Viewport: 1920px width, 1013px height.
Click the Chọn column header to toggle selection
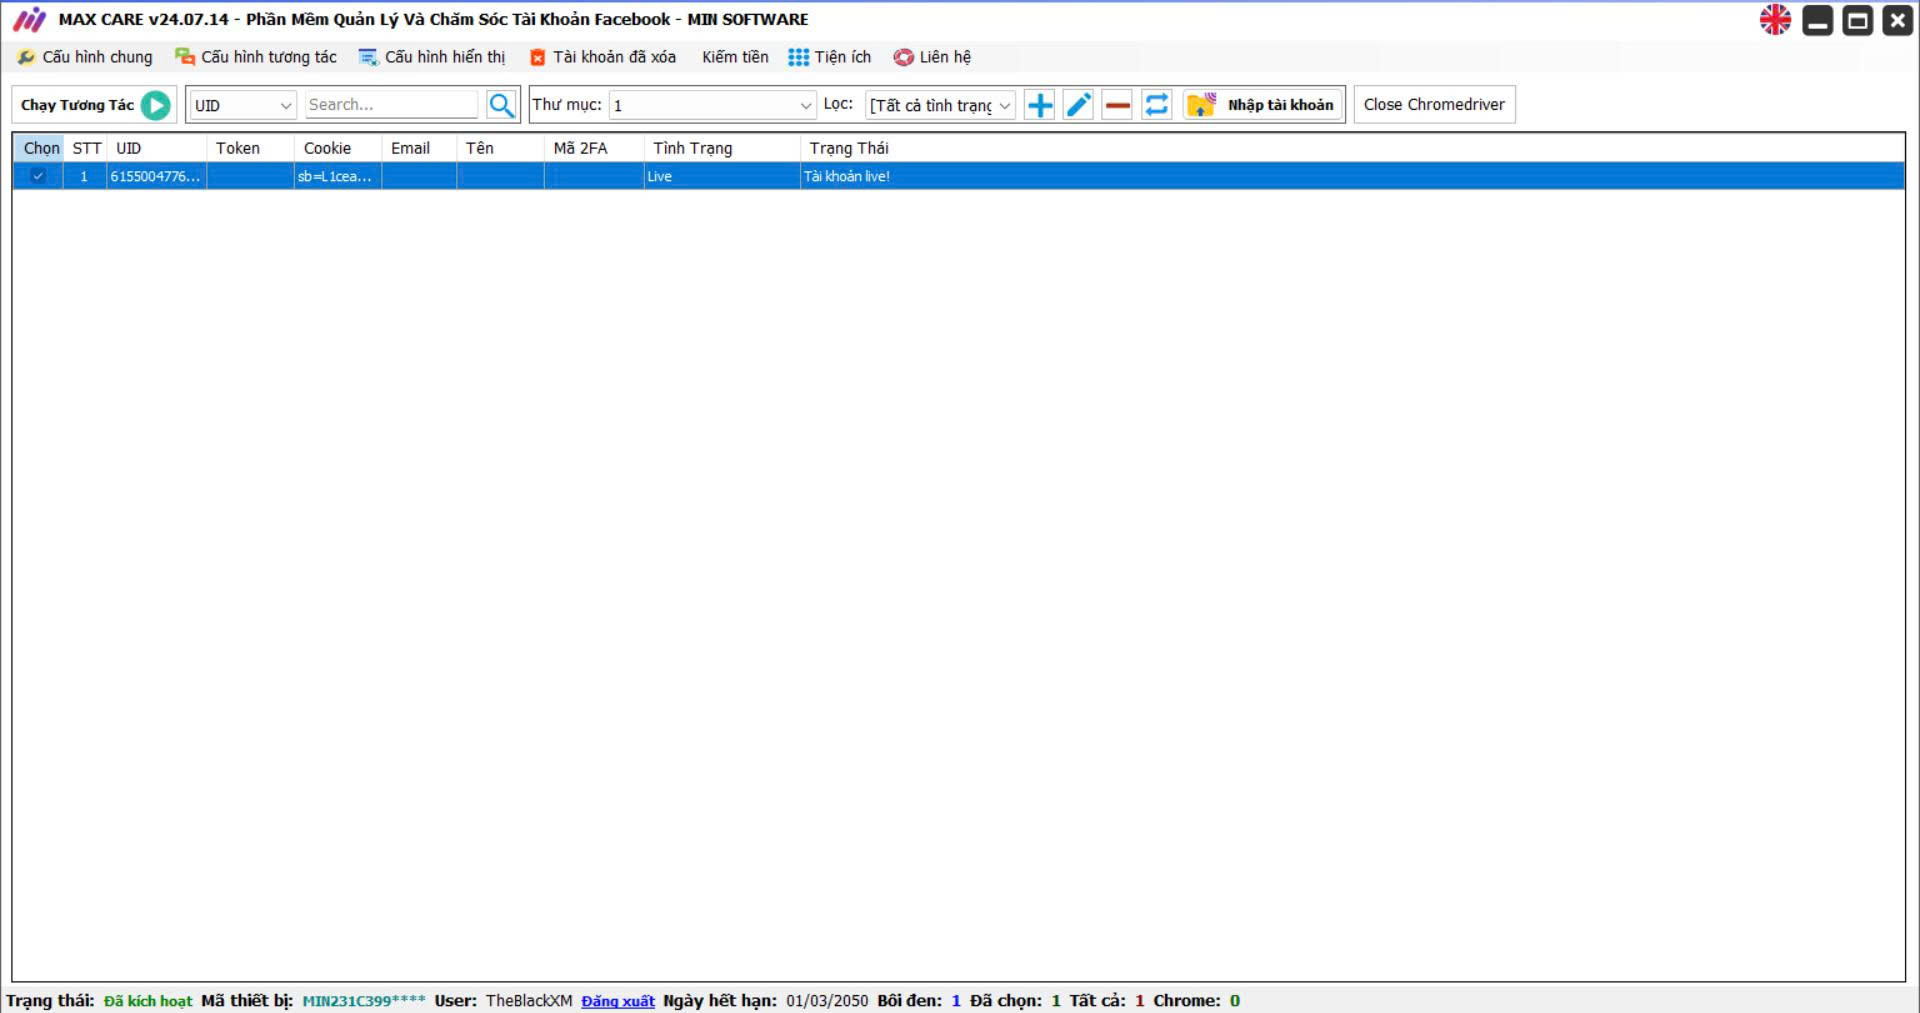41,148
